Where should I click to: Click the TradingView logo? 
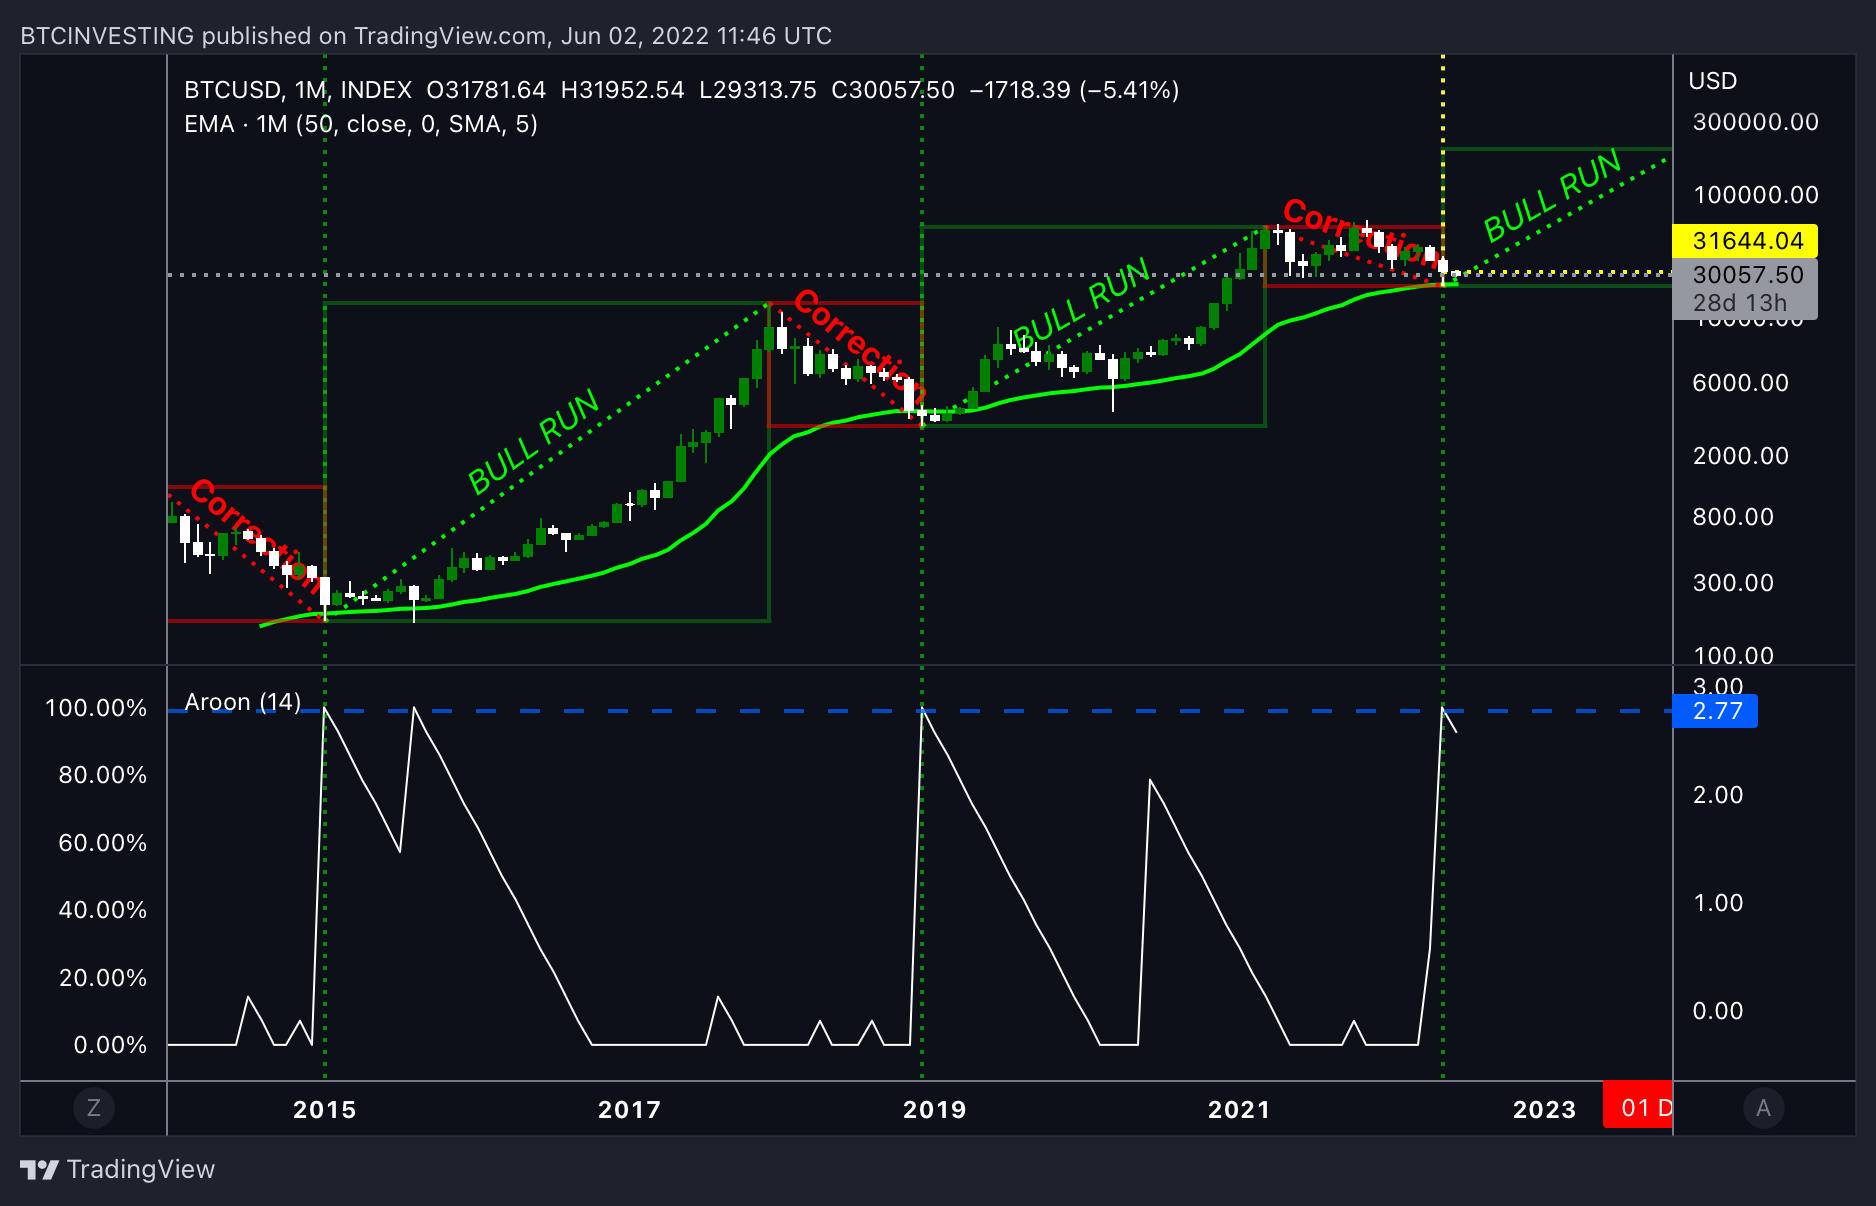pos(118,1169)
